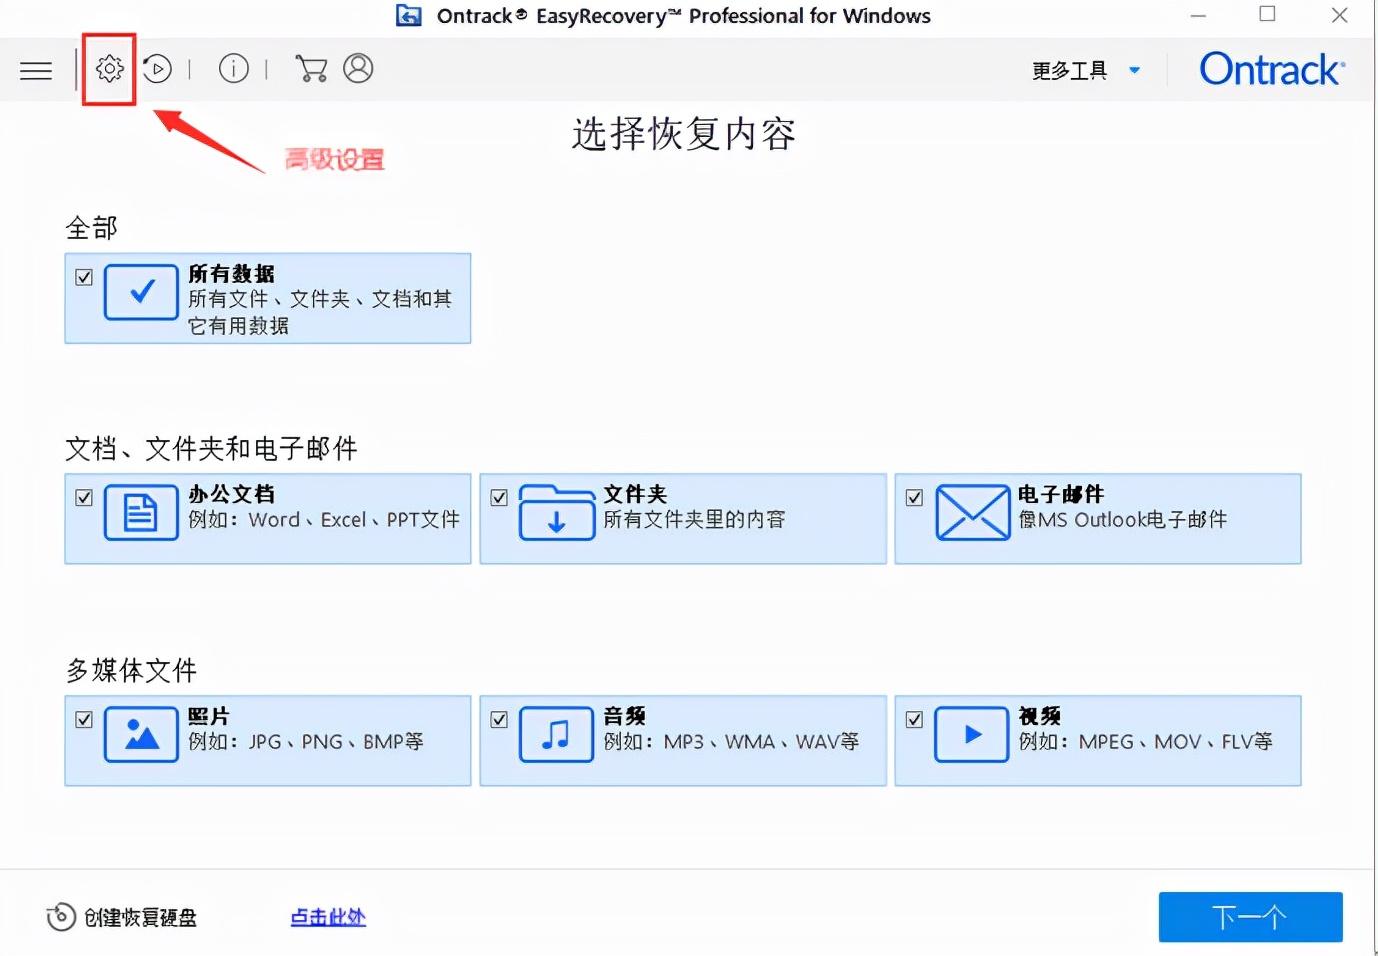Toggle the 文件夹 checkbox off

click(499, 497)
